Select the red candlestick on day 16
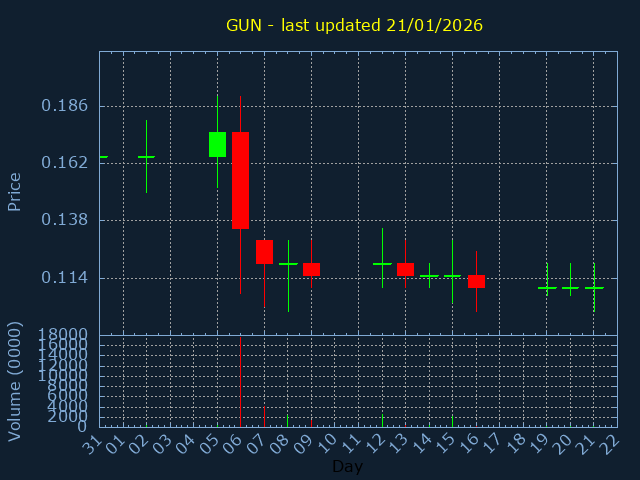 476,281
